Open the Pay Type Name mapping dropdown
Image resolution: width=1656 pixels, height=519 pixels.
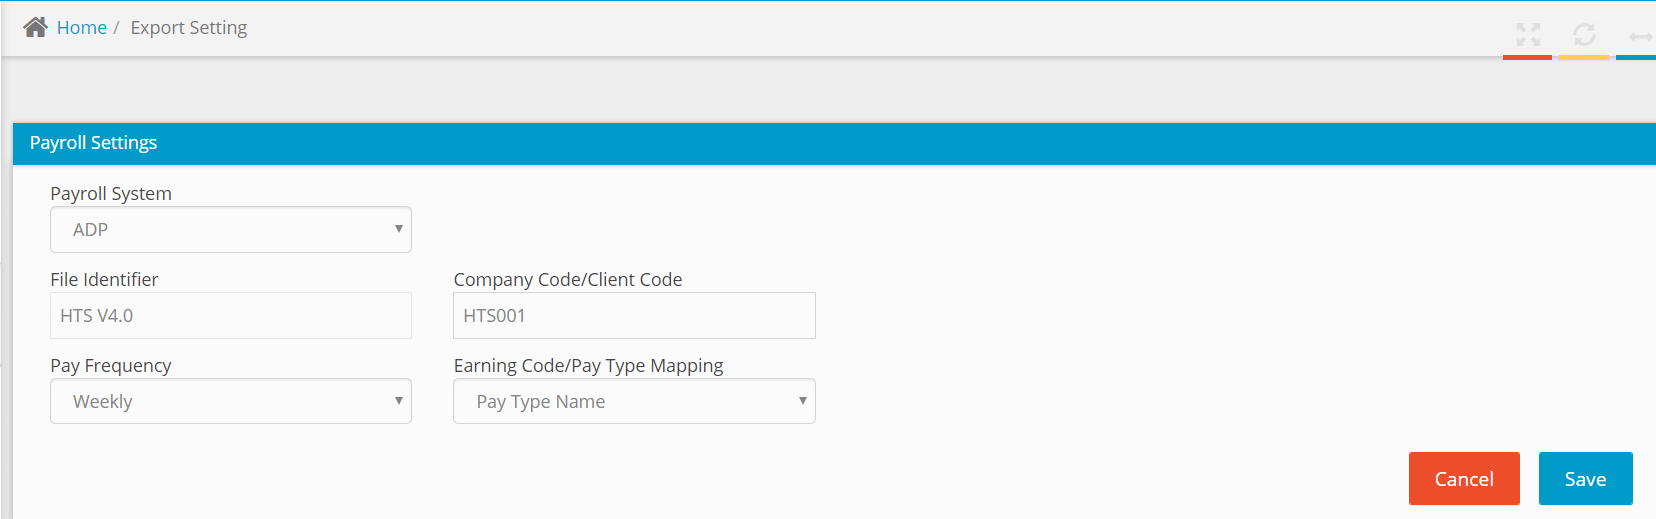pos(634,401)
